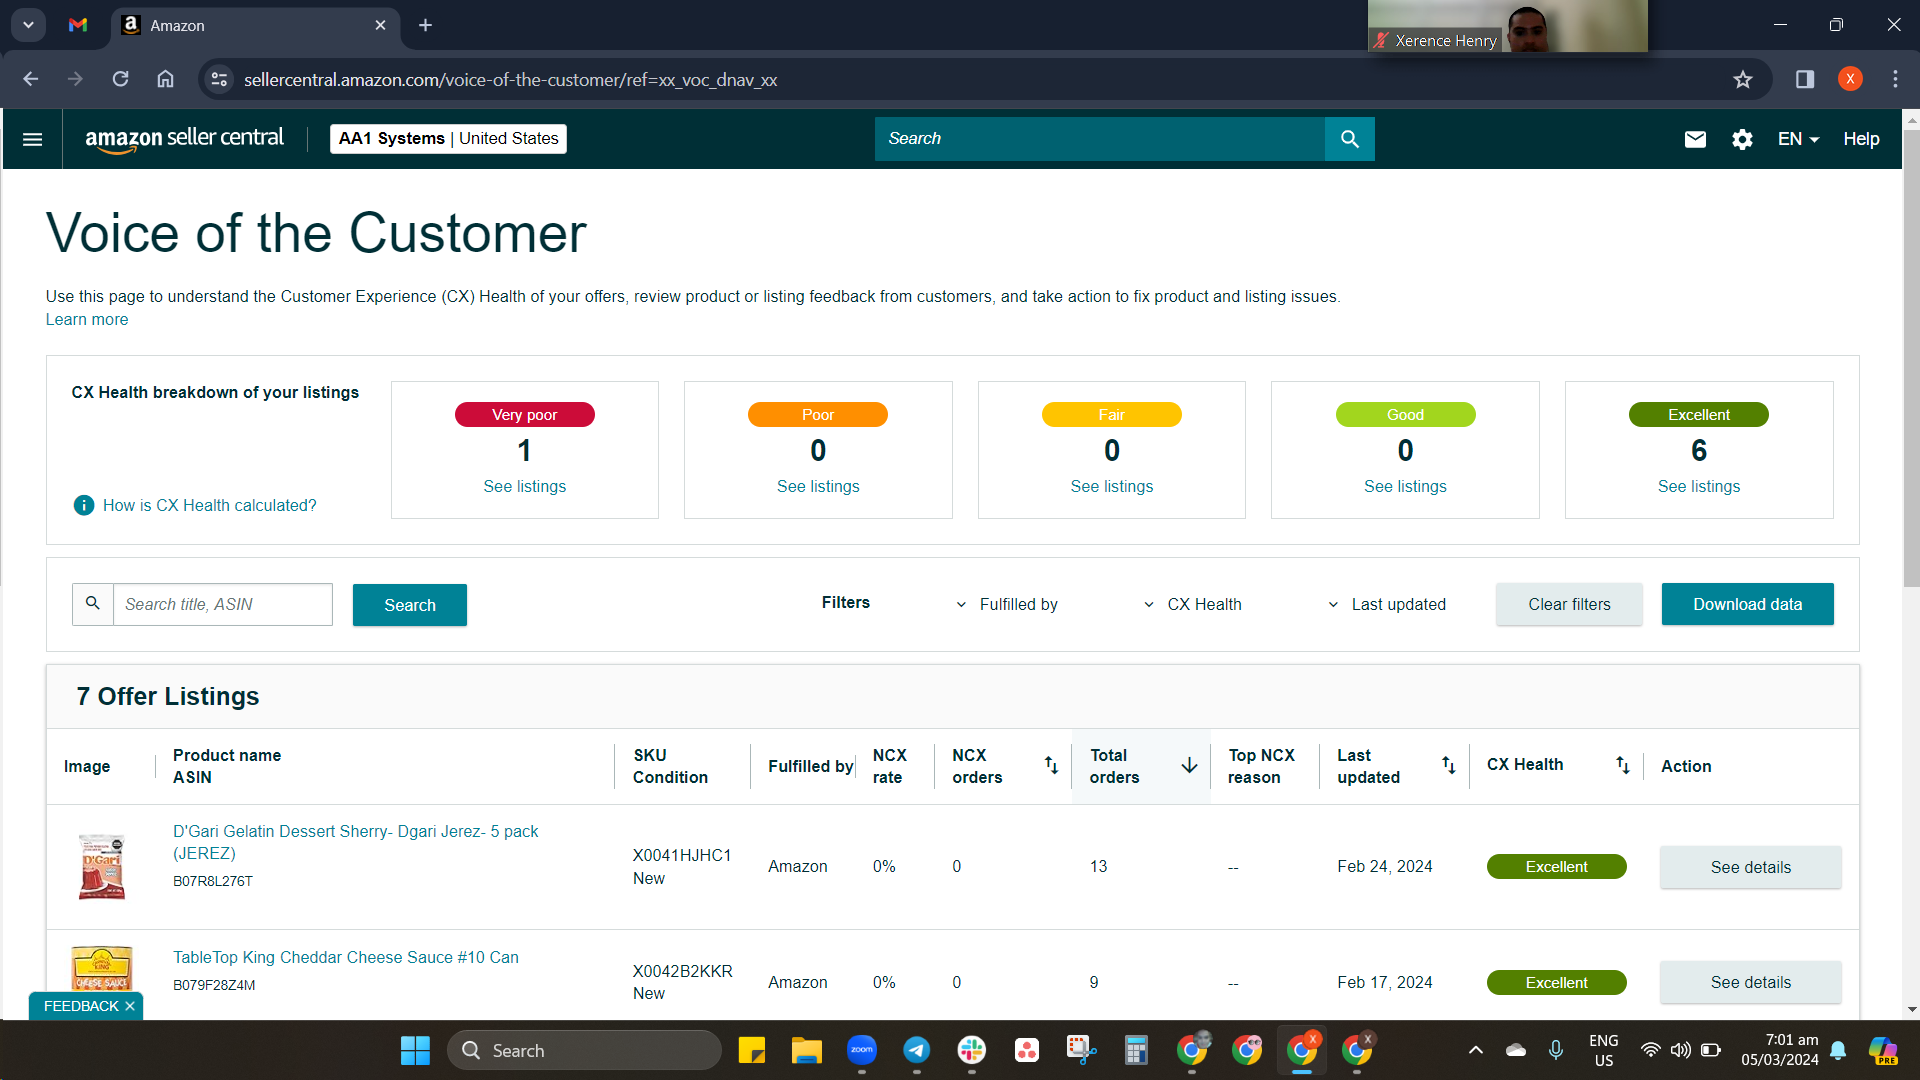Click the Download data button

tap(1748, 604)
